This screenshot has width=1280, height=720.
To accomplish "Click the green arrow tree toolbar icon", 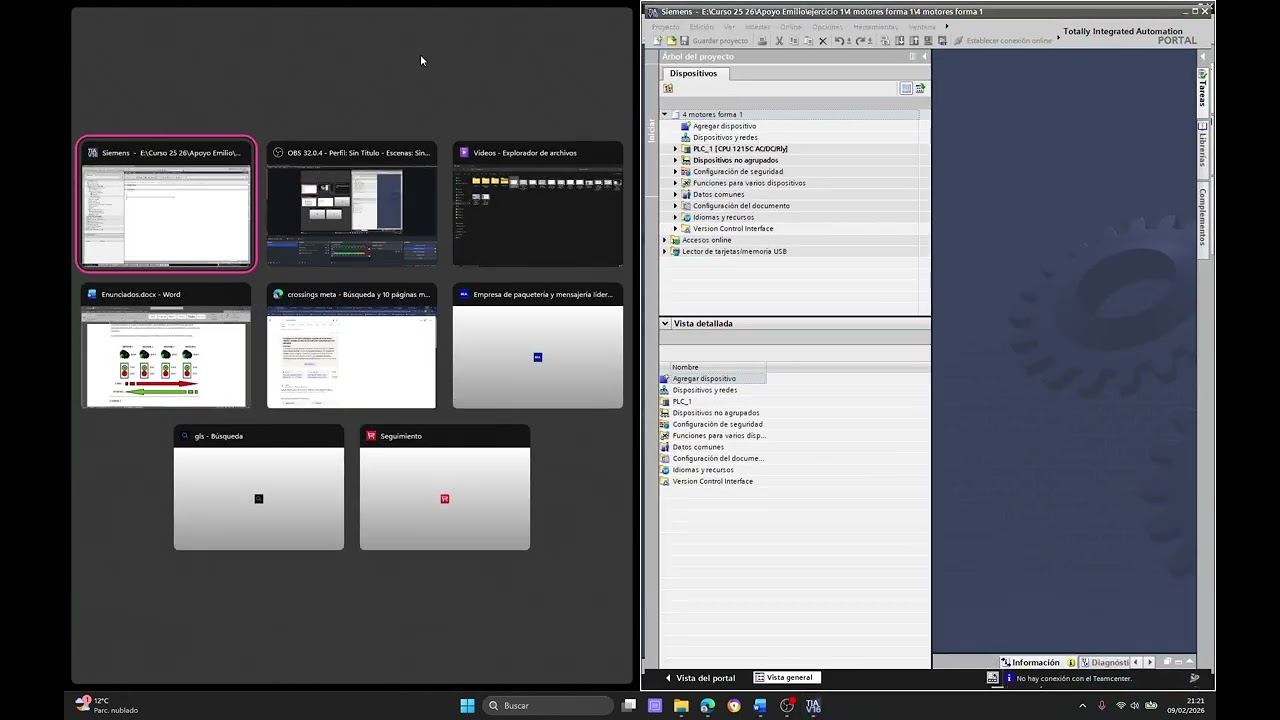I will click(x=920, y=88).
